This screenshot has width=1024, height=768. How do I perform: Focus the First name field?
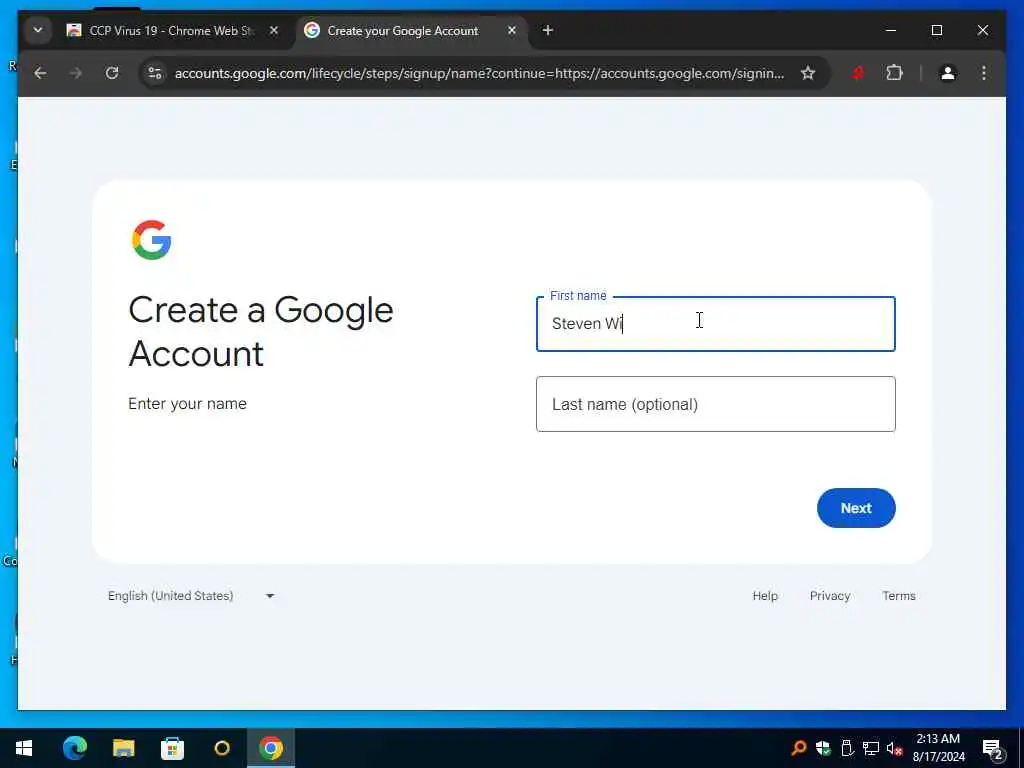click(x=716, y=324)
